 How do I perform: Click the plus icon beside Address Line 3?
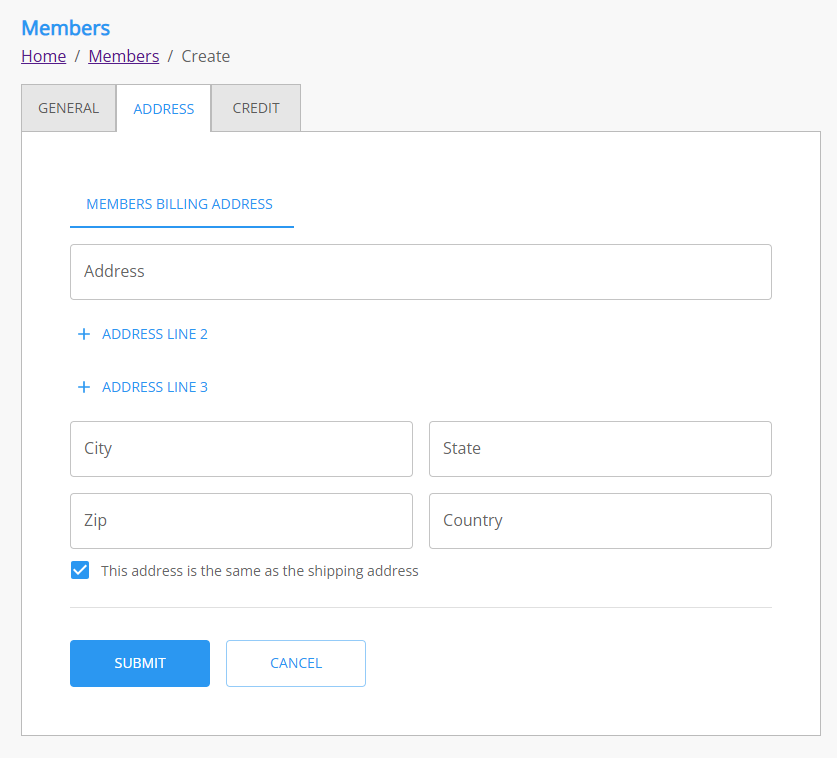84,388
